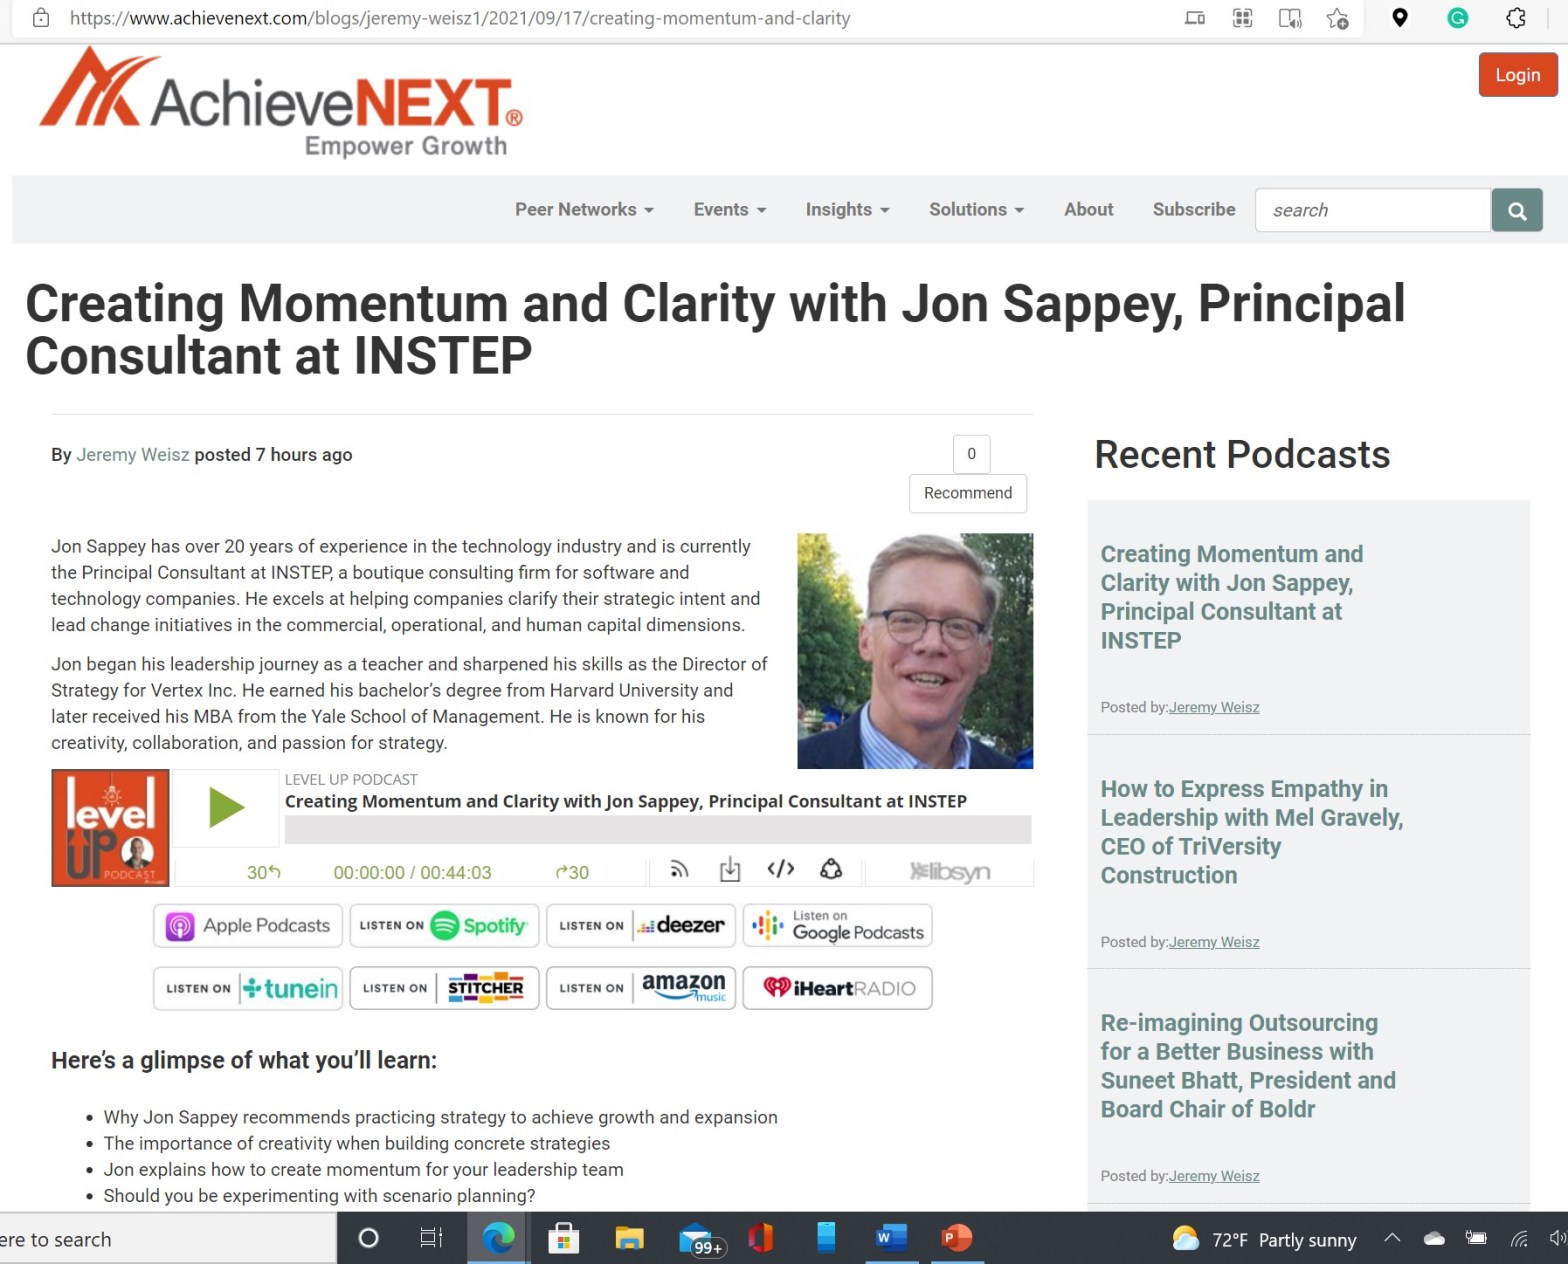
Task: Skip forward 30 seconds in podcast
Action: click(x=572, y=872)
